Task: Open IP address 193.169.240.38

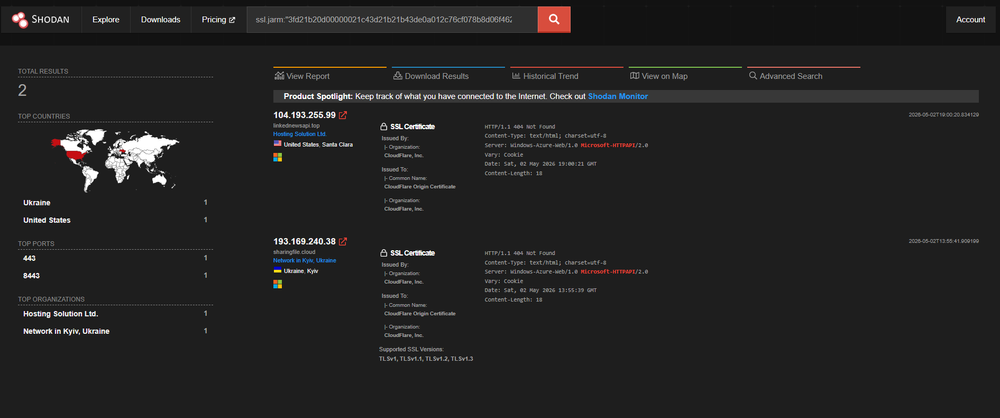Action: [304, 242]
